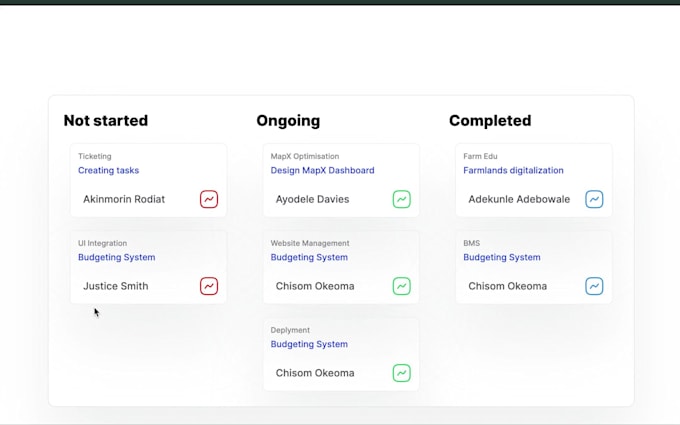680x425 pixels.
Task: Click green trend icon on Website Management card
Action: pos(401,286)
